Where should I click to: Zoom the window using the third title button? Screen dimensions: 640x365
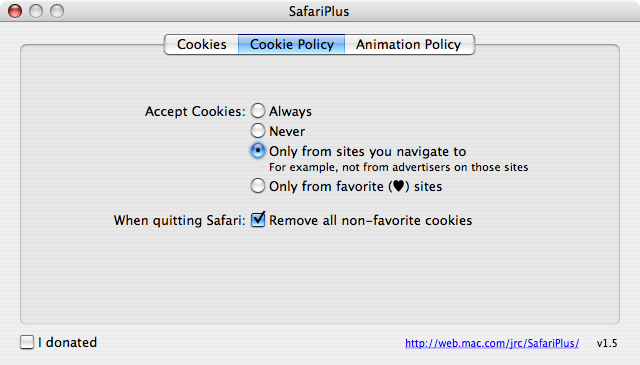click(57, 11)
